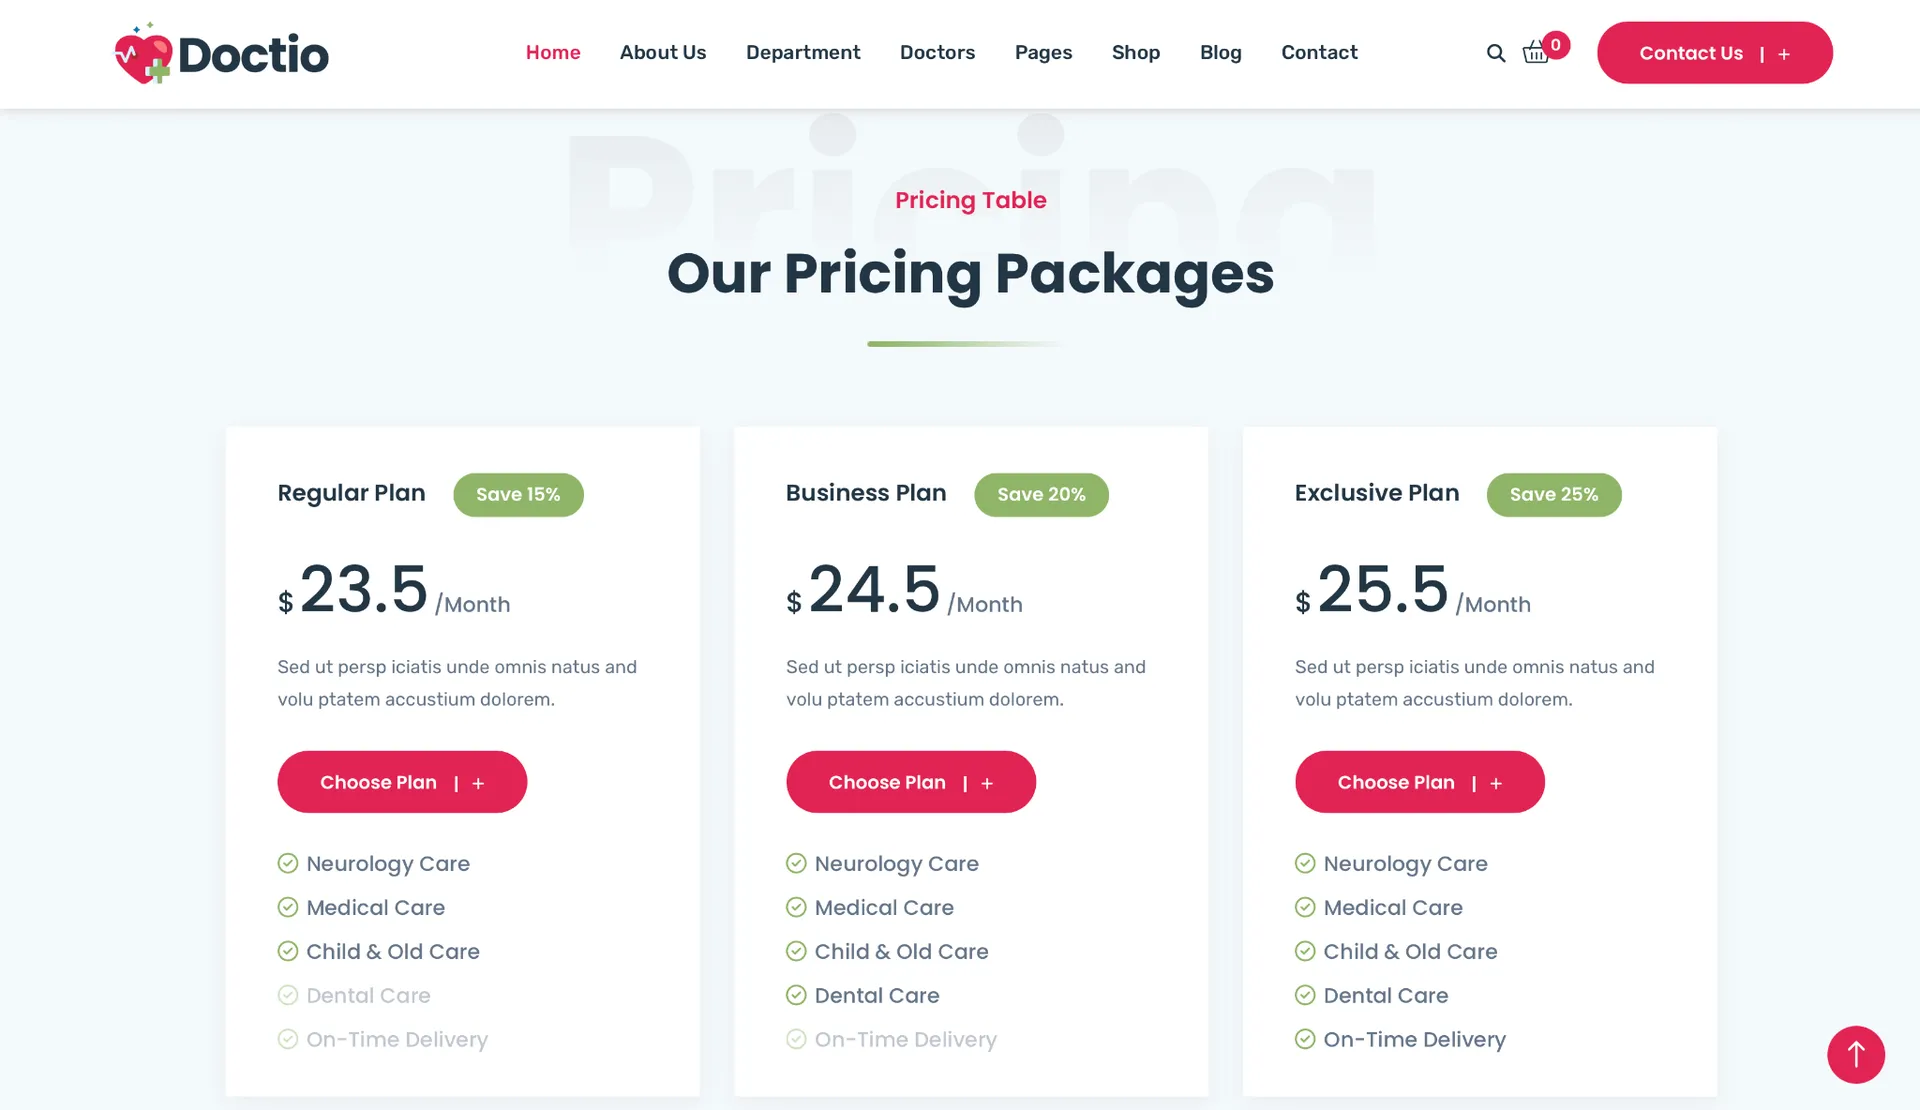Image resolution: width=1920 pixels, height=1110 pixels.
Task: Click the search magnifier icon
Action: pyautogui.click(x=1495, y=53)
